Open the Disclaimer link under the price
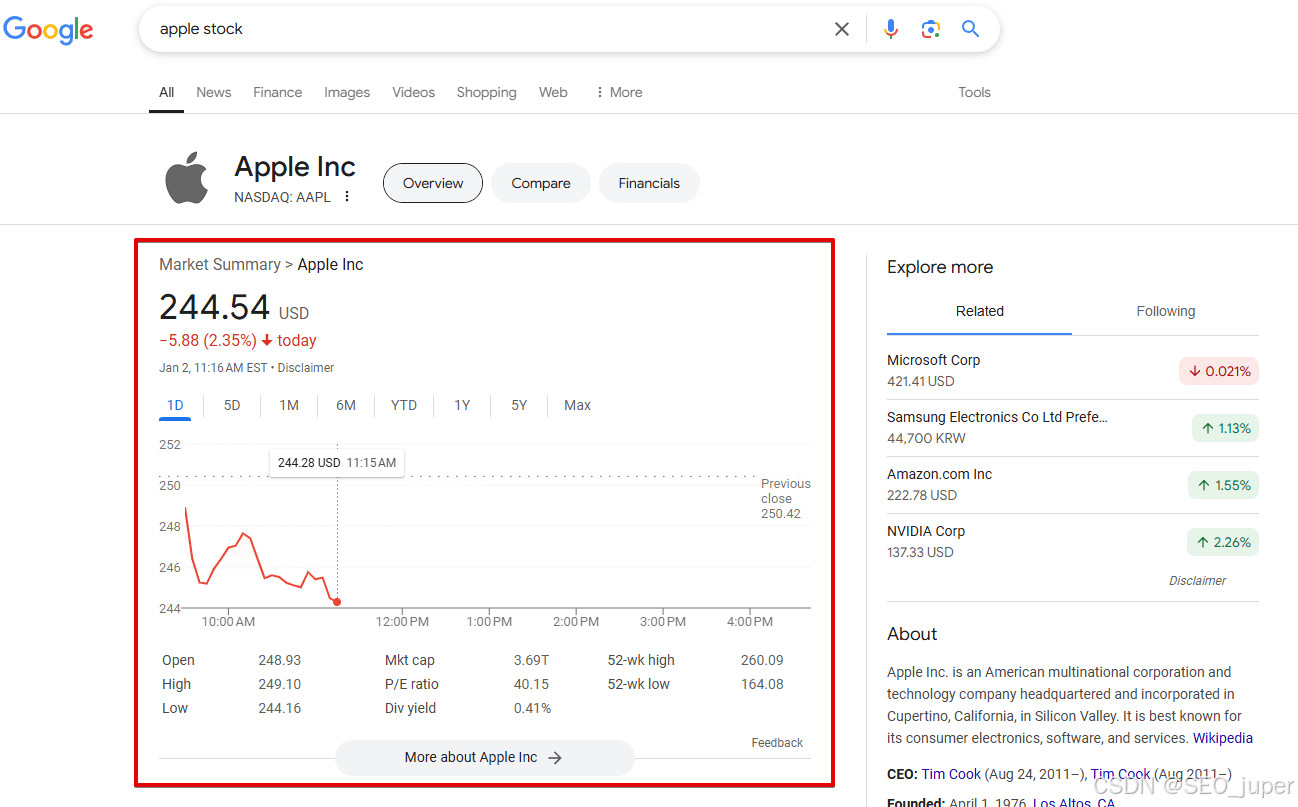Viewport: 1298px width, 807px height. (x=306, y=368)
